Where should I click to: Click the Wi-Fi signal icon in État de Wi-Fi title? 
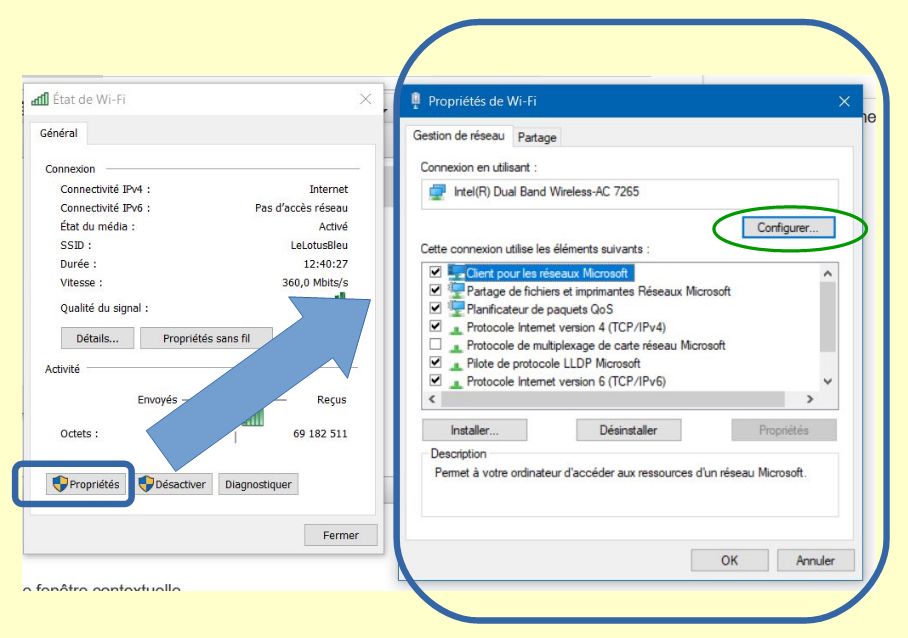tap(40, 99)
